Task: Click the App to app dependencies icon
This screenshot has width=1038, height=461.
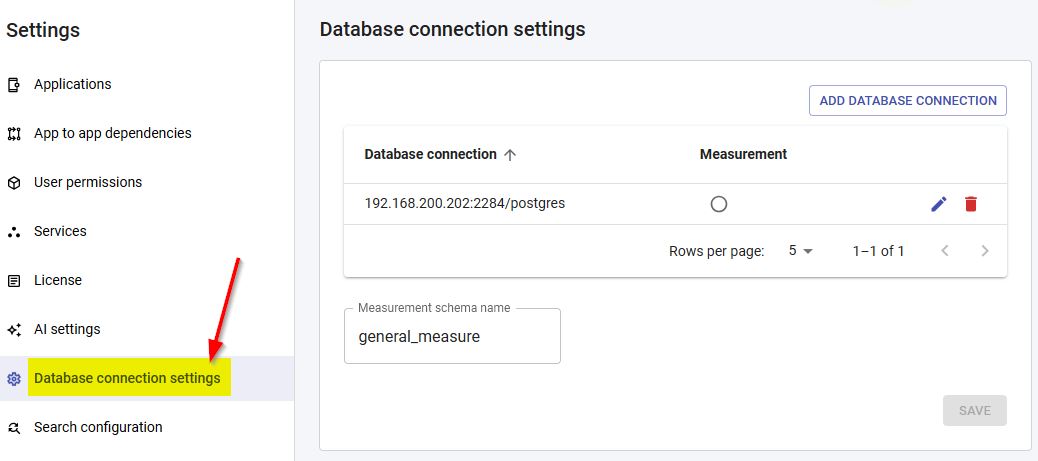Action: 14,134
